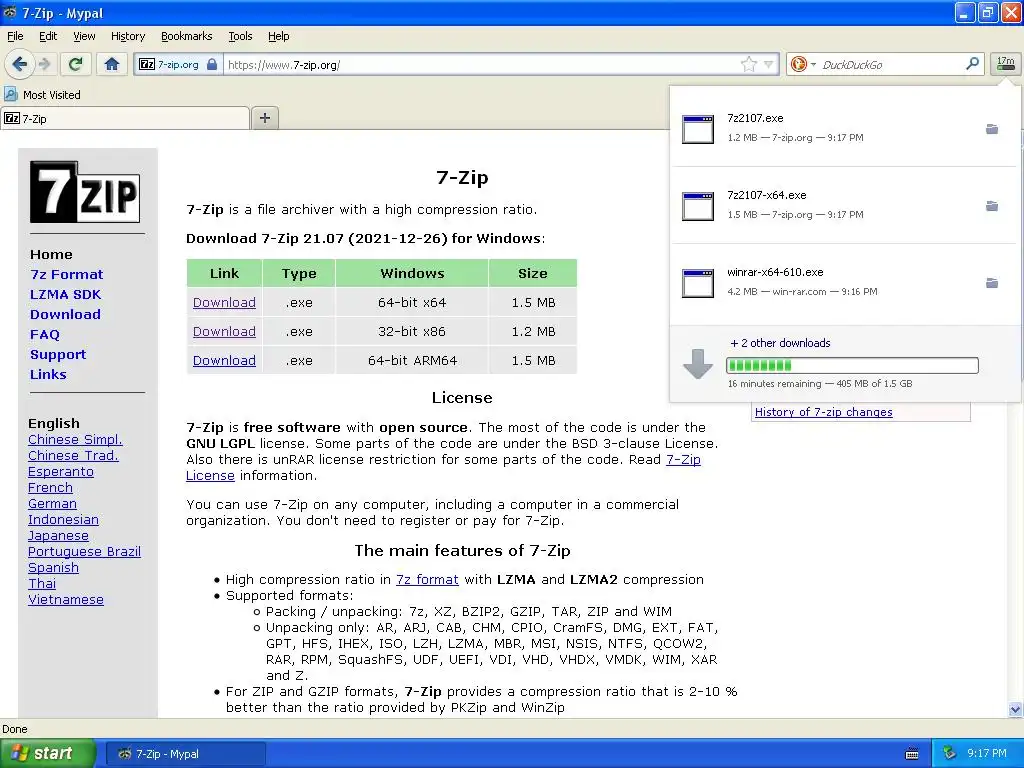Screen dimensions: 1024x768
Task: Switch site language to Vietnamese
Action: coord(66,600)
